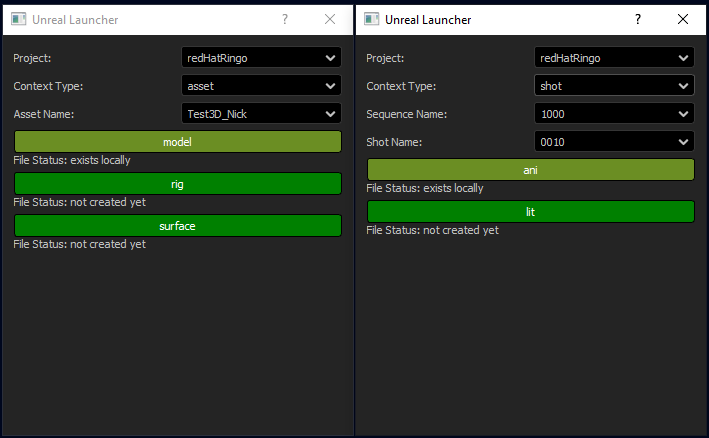The width and height of the screenshot is (709, 438).
Task: Click the app icon in the shot window title bar
Action: tap(372, 20)
